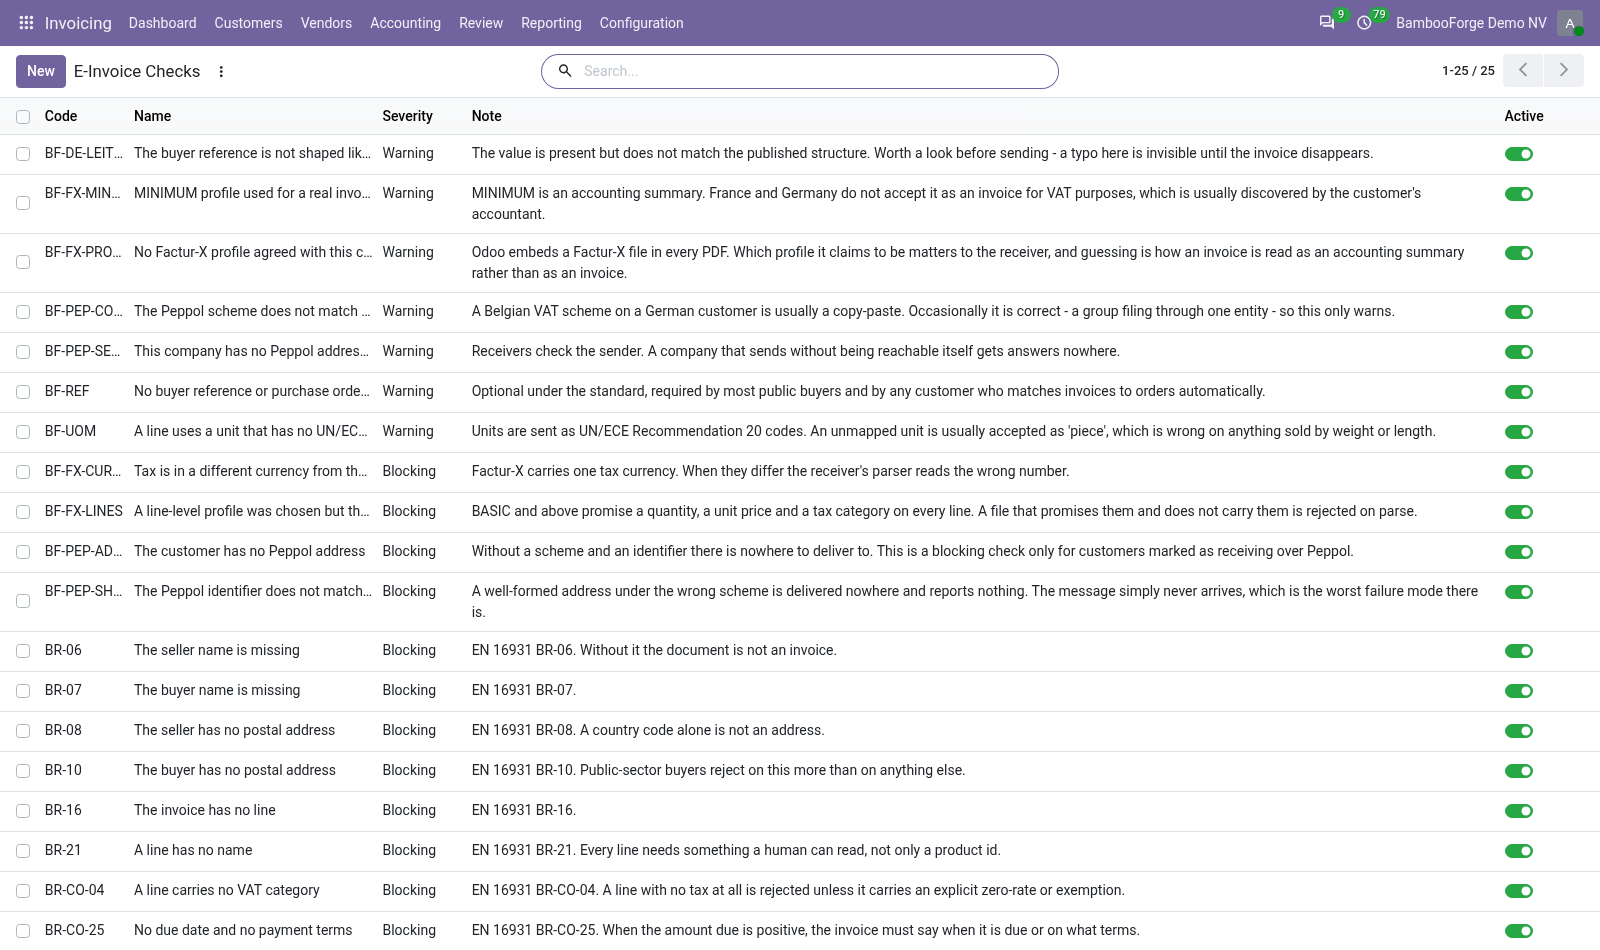Open 'A line has no name' row
The image size is (1600, 950).
[x=193, y=850]
